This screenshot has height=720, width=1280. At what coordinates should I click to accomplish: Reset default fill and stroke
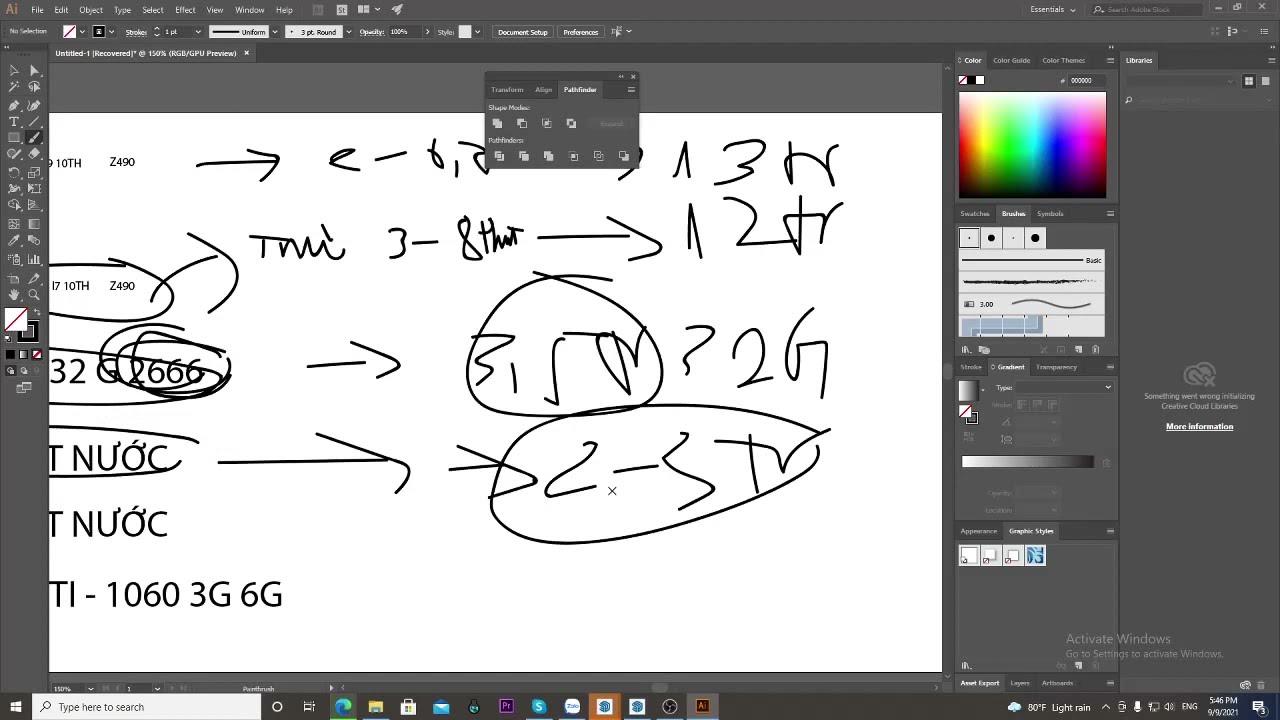[x=9, y=338]
